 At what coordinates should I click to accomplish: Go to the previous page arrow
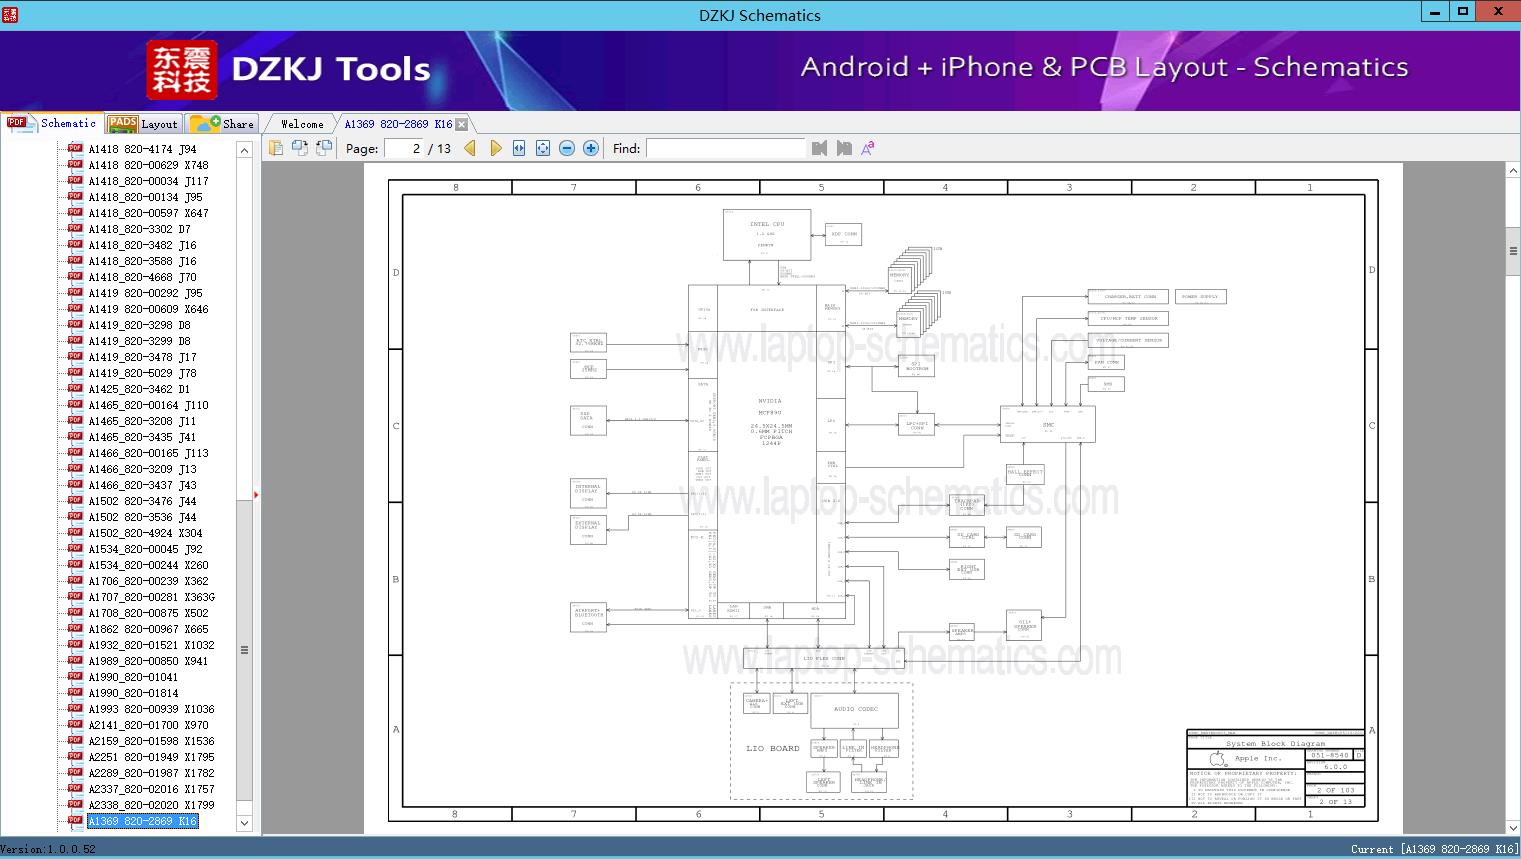pos(470,148)
